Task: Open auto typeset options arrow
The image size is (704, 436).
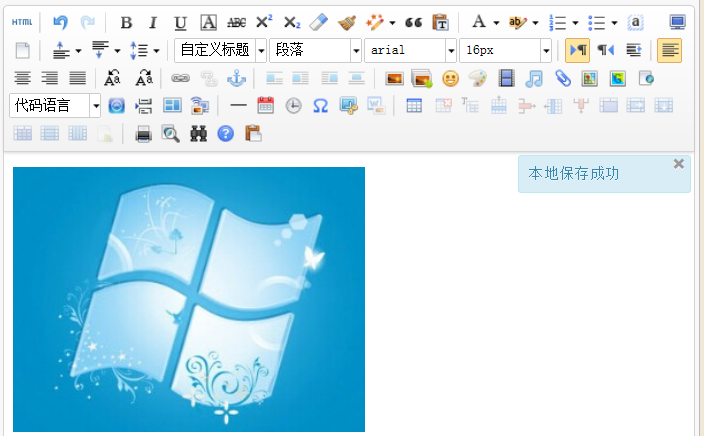Action: [392, 22]
